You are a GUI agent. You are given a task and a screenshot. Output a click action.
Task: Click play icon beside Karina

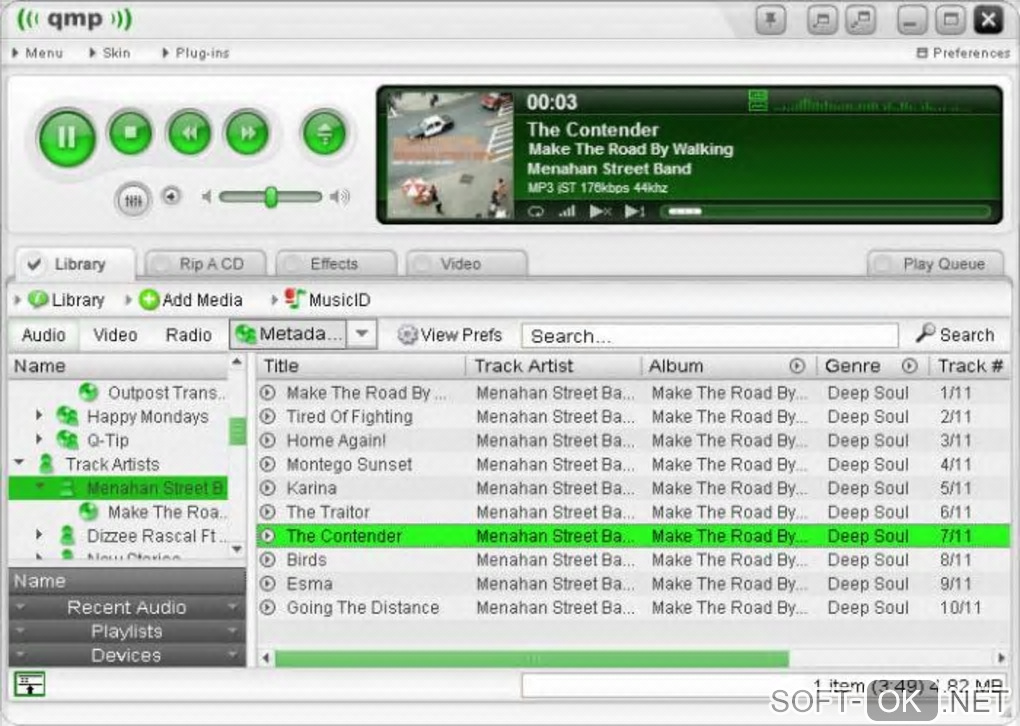[x=267, y=488]
